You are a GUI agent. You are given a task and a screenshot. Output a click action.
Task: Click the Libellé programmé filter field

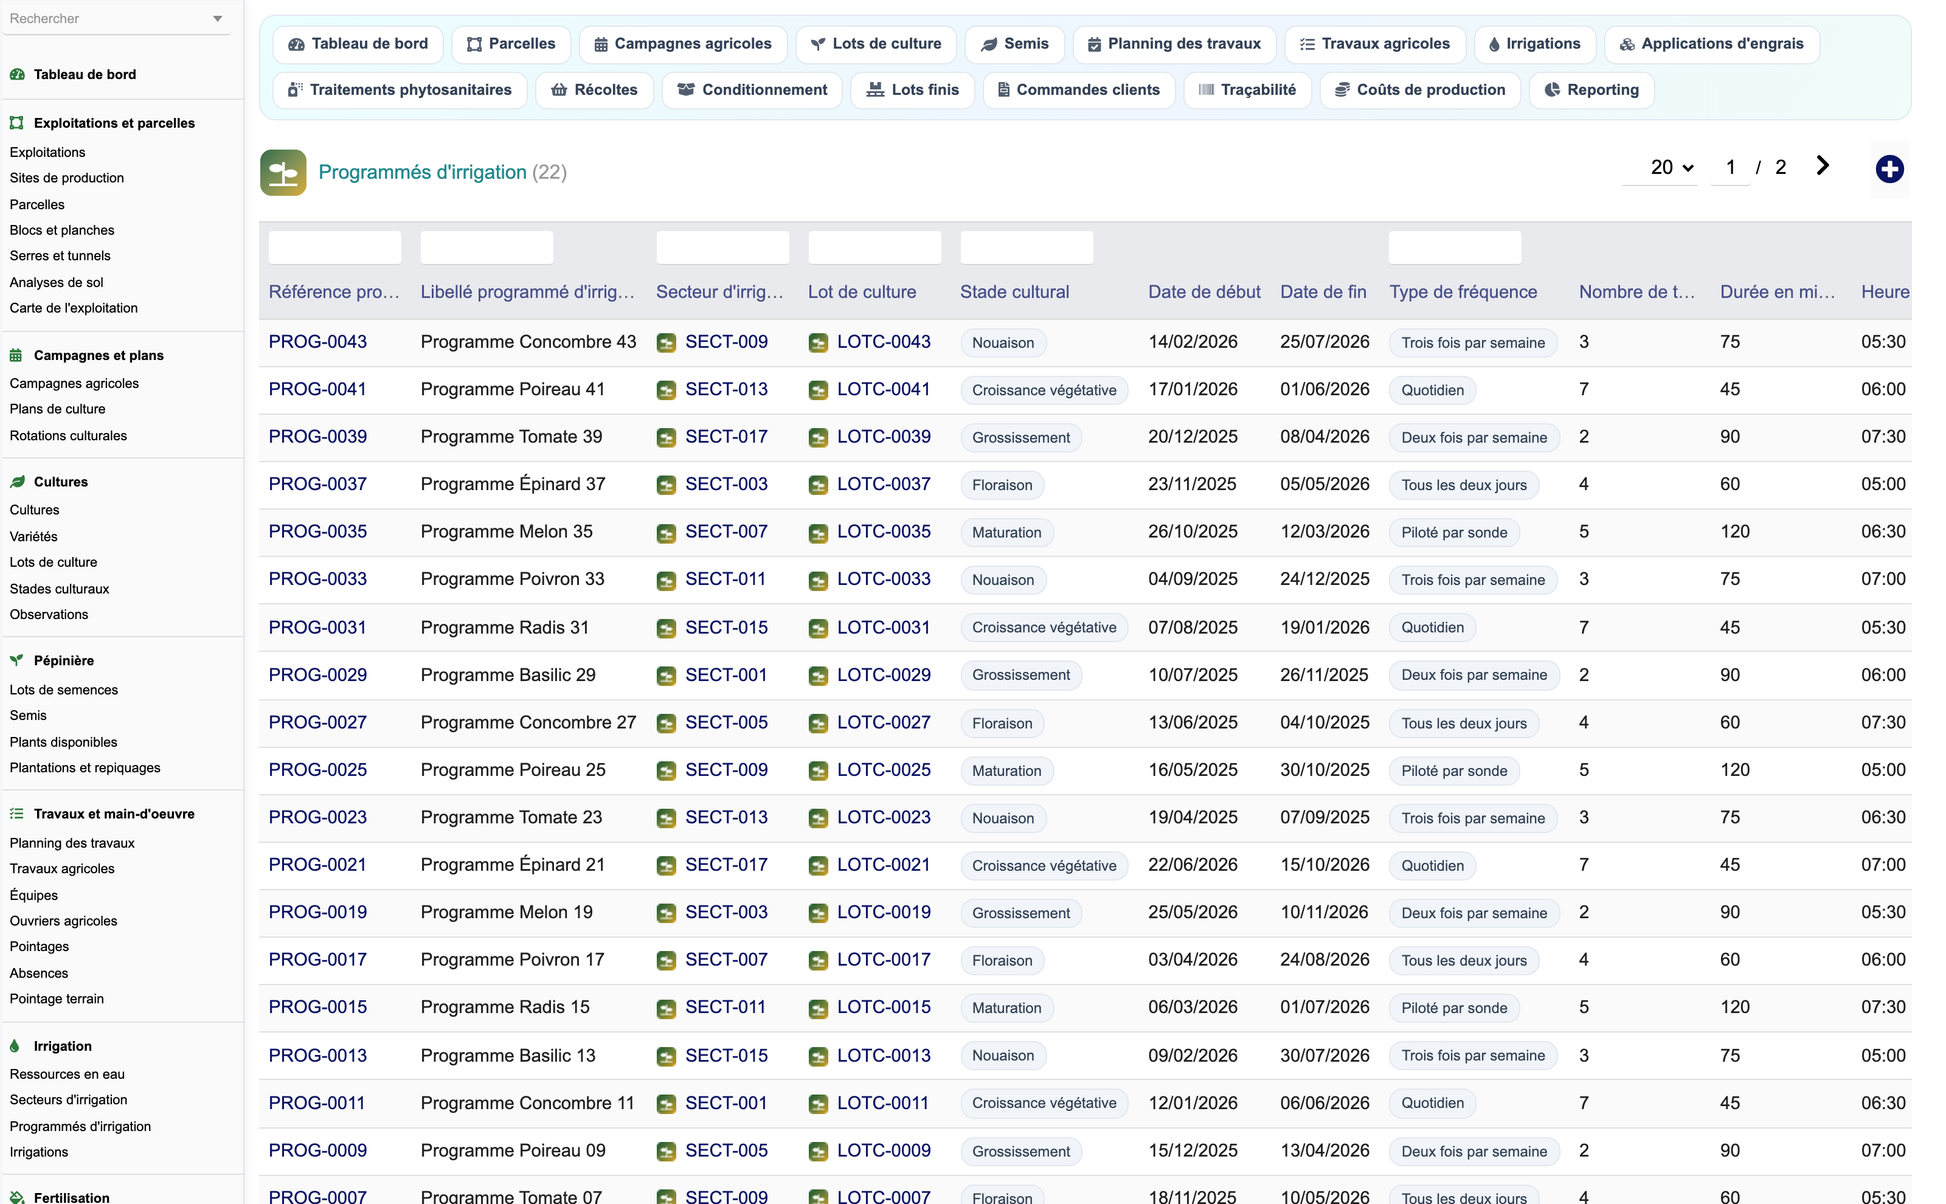point(487,247)
